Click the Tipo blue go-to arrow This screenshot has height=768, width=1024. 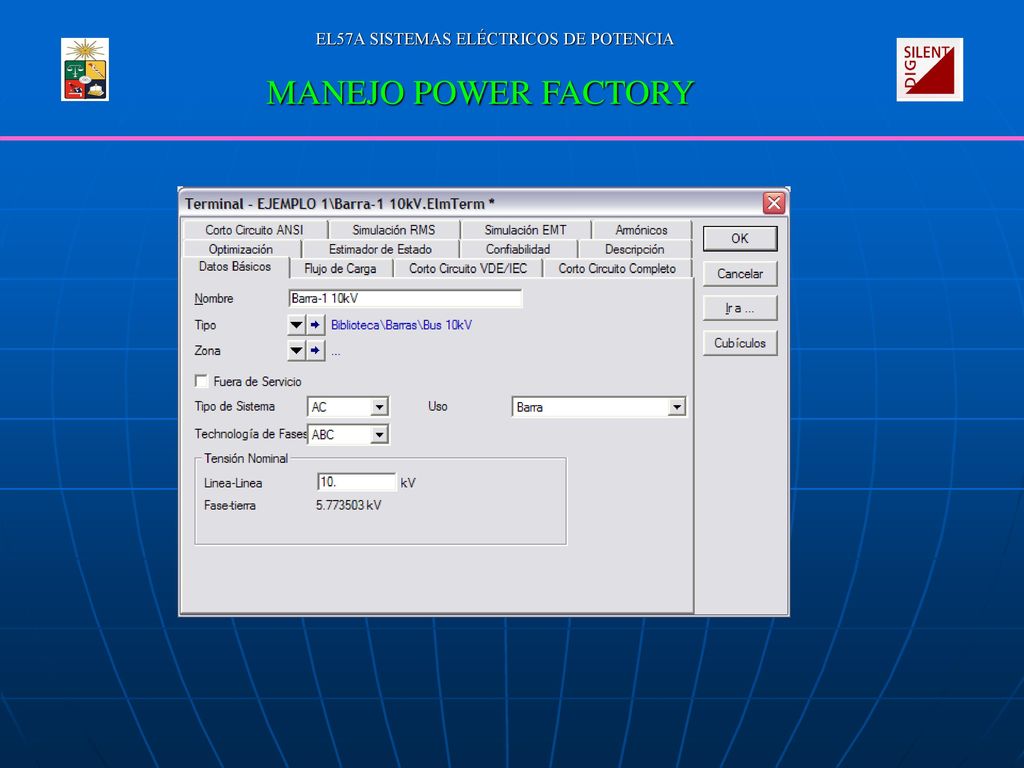[315, 325]
